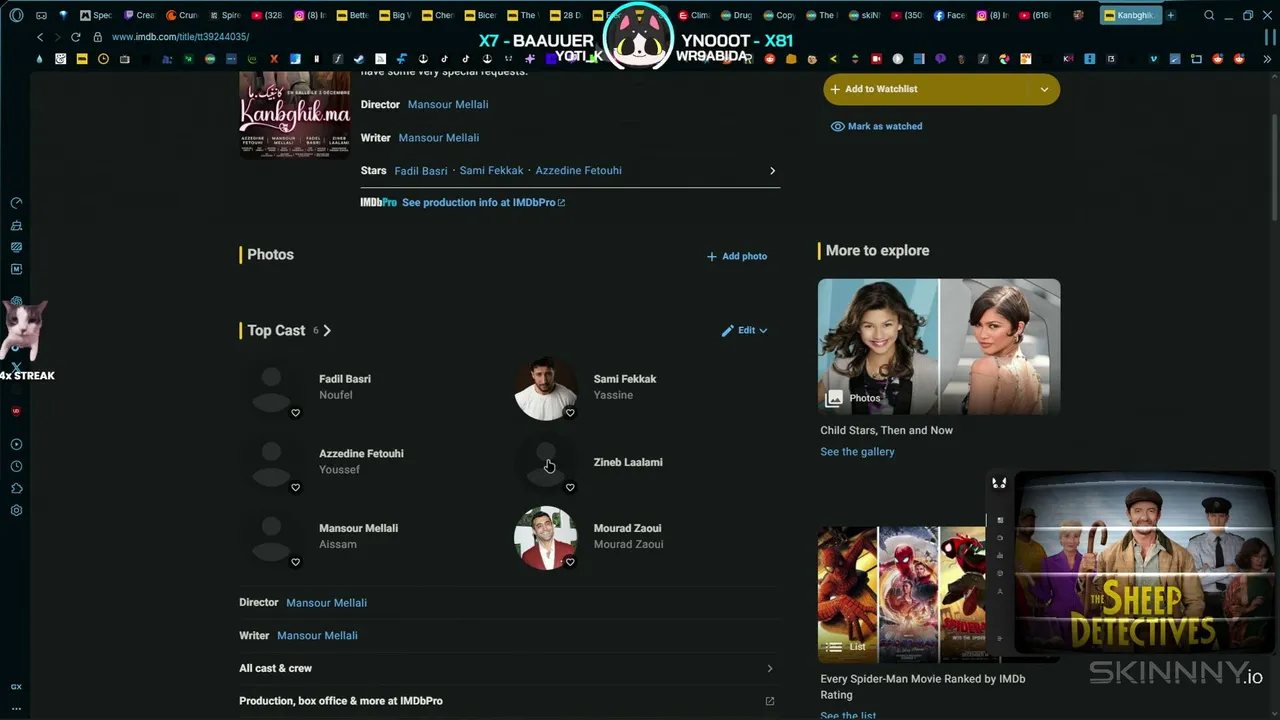Favorite Mourad Zaoui with heart icon
Image resolution: width=1280 pixels, height=720 pixels.
[570, 562]
